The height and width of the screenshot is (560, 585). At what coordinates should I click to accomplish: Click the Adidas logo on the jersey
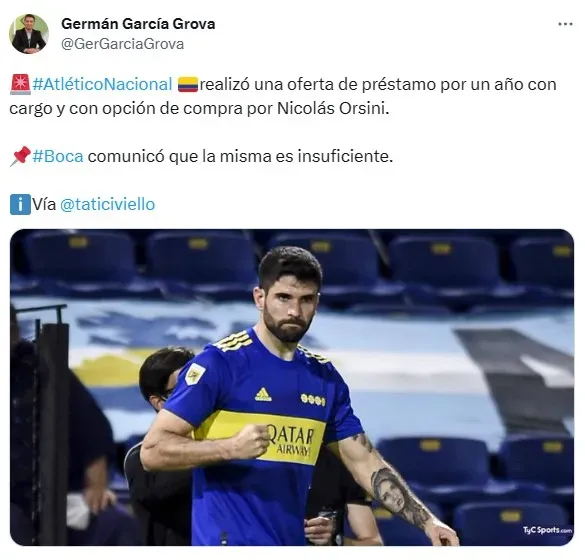263,394
